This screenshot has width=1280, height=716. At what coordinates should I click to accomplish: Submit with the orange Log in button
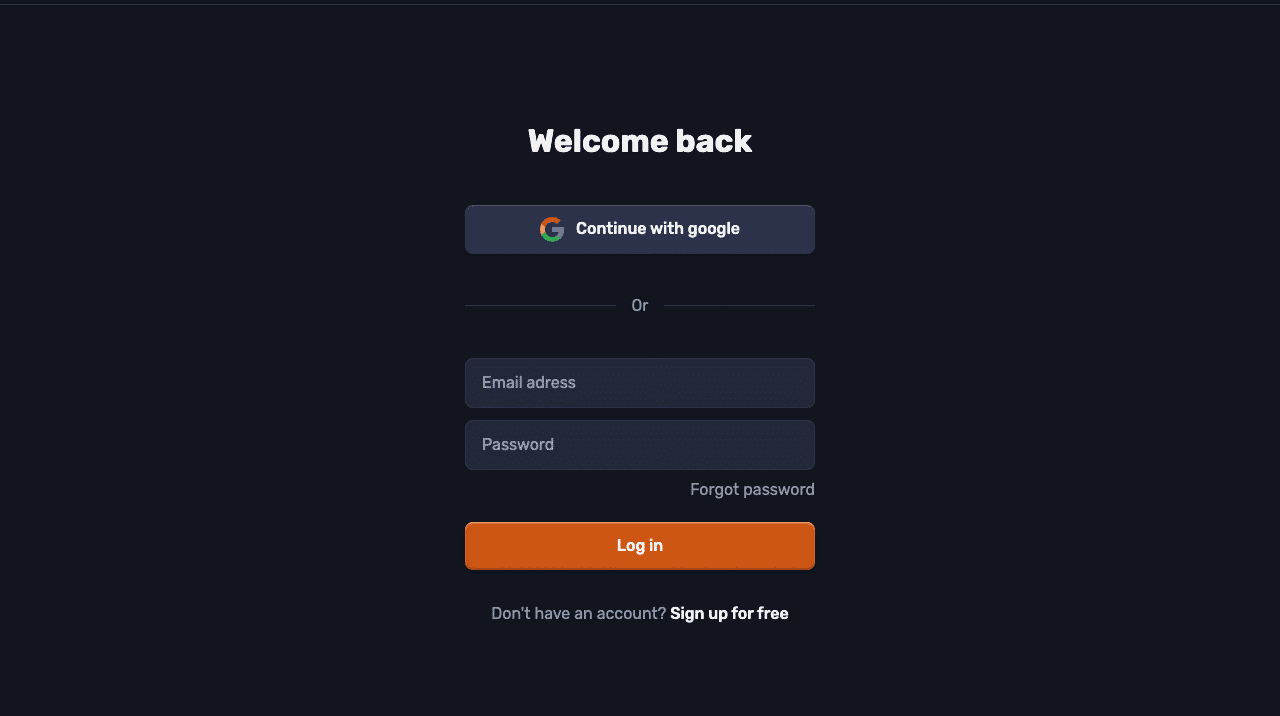point(640,546)
